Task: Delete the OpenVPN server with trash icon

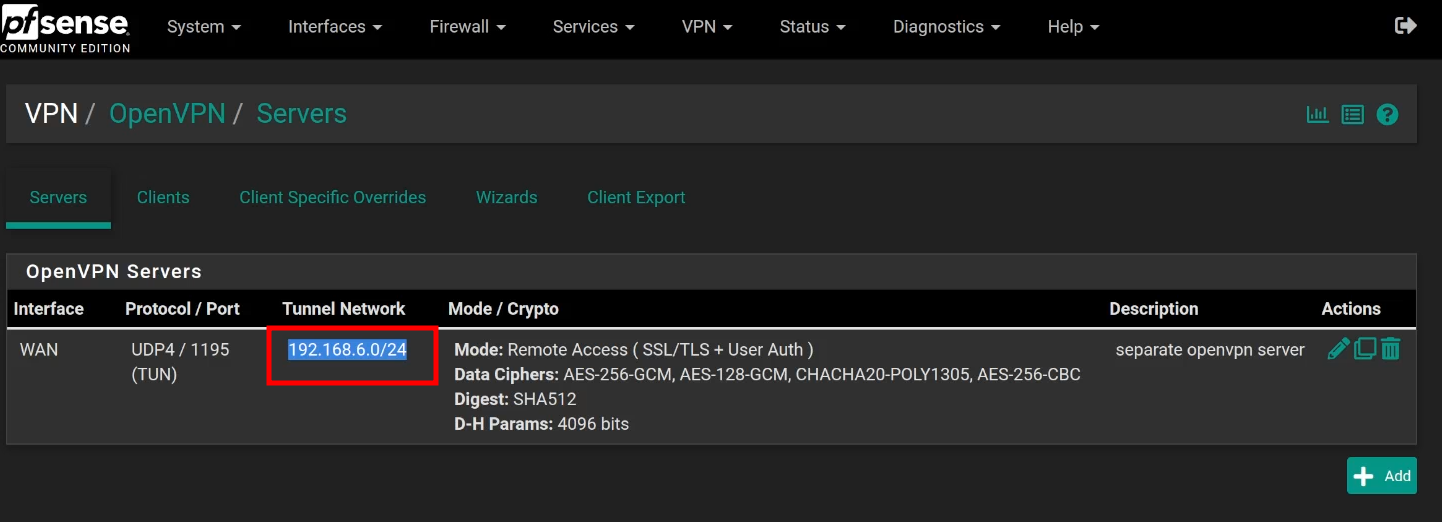Action: (1390, 349)
